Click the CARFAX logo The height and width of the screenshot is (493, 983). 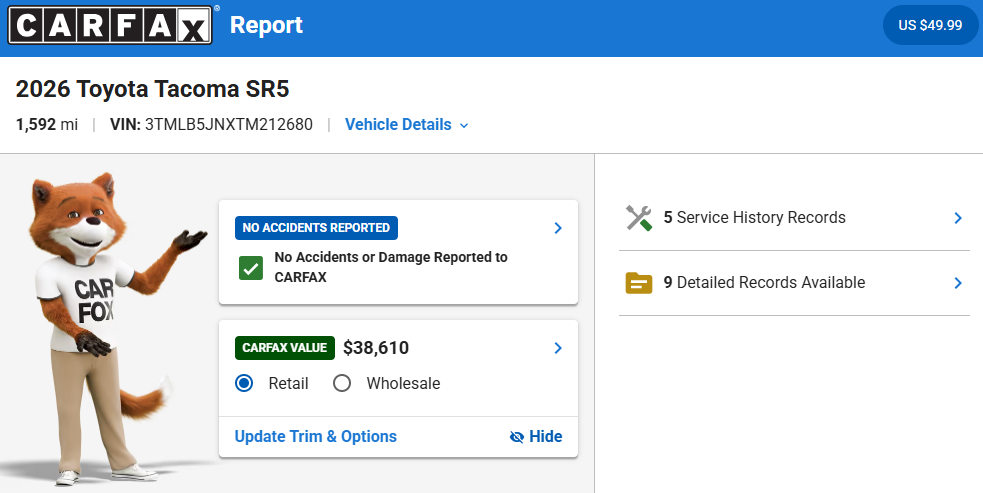(x=110, y=25)
